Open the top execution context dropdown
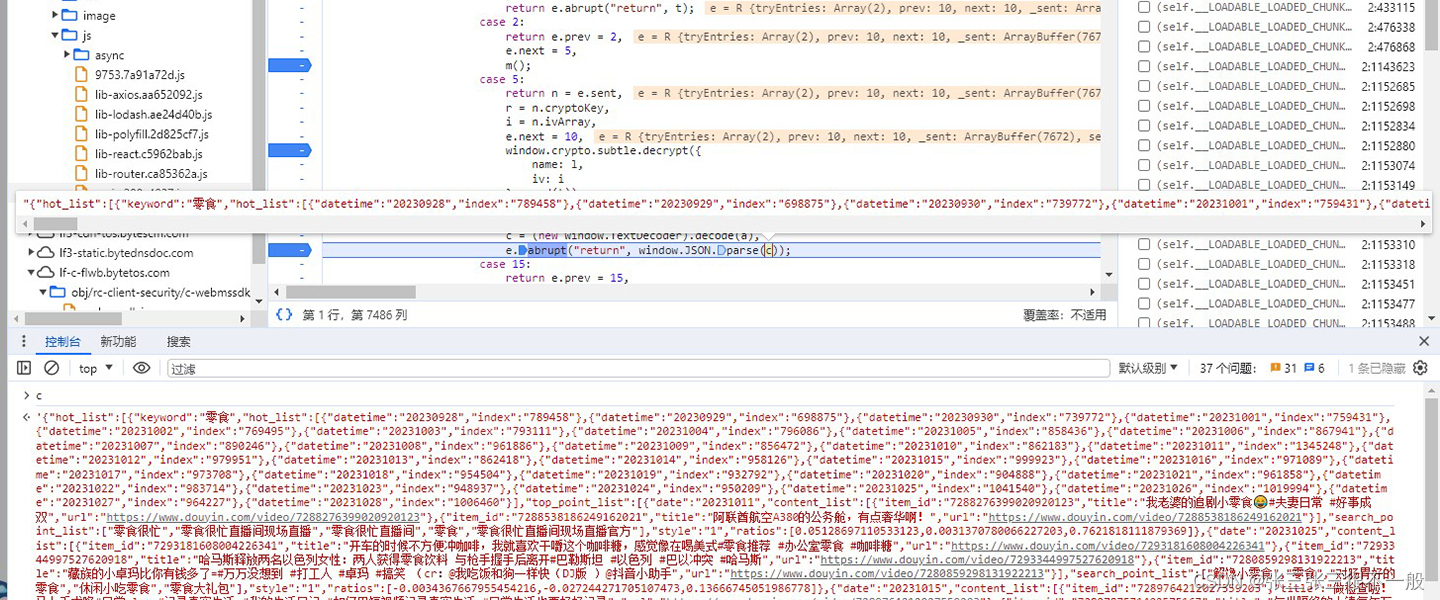Viewport: 1440px width, 600px height. click(96, 368)
